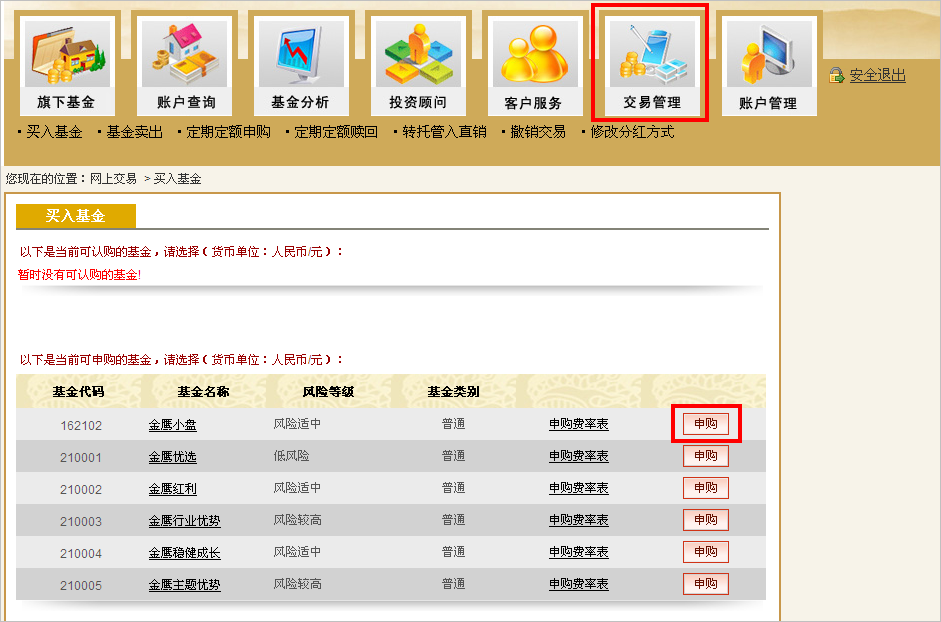Image resolution: width=941 pixels, height=622 pixels.
Task: Open 申购费率表 for 金鹰行业优势
Action: coord(578,521)
